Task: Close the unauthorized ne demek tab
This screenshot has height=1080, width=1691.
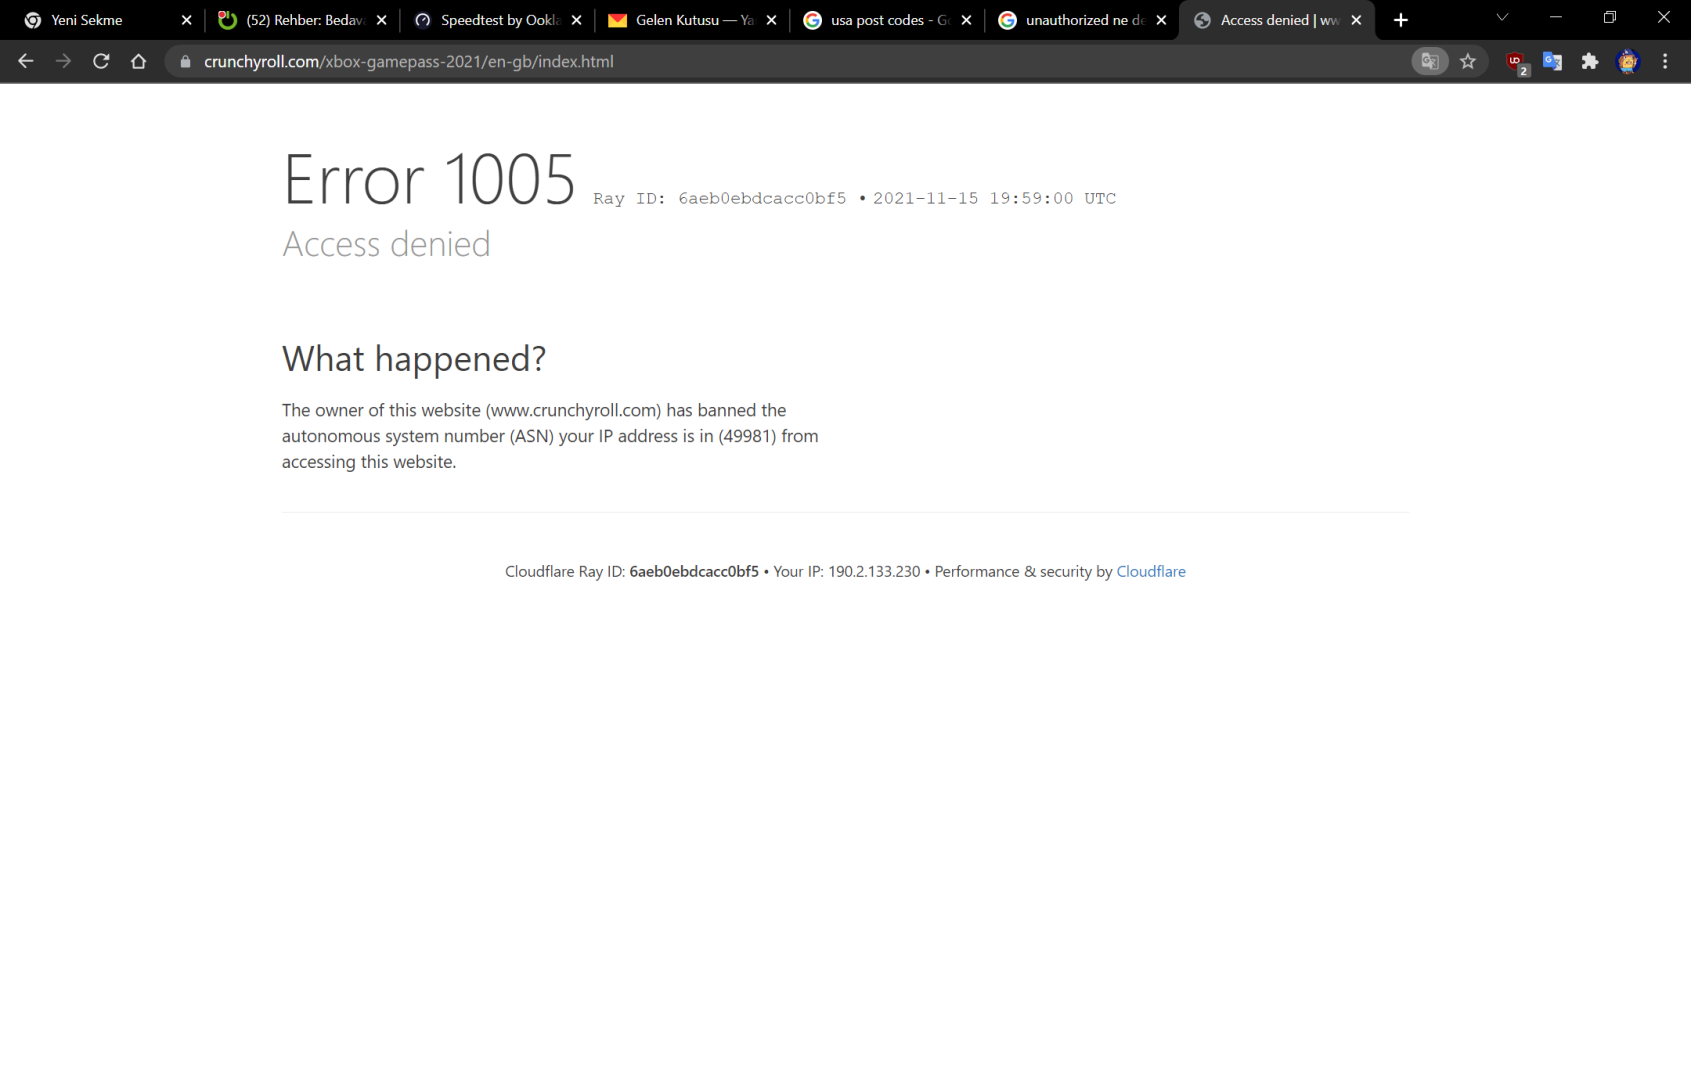Action: click(x=1161, y=20)
